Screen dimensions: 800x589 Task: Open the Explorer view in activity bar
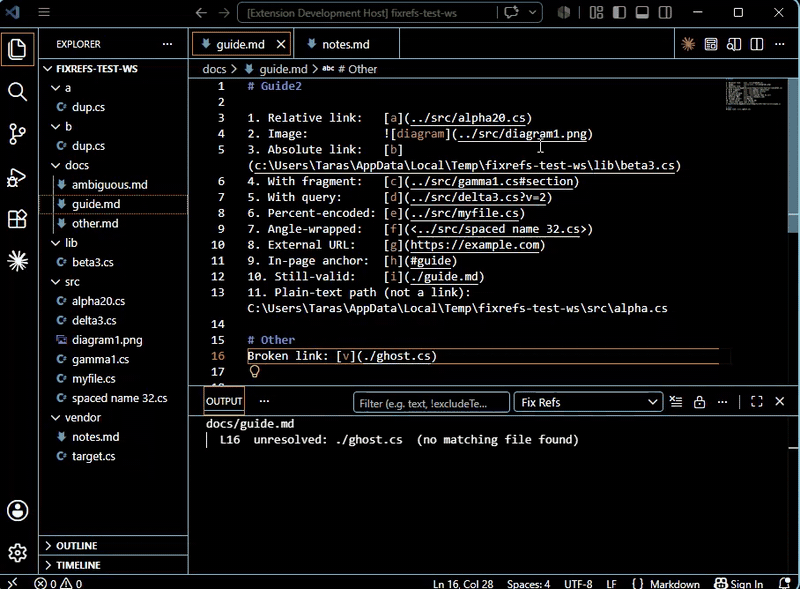click(x=17, y=50)
